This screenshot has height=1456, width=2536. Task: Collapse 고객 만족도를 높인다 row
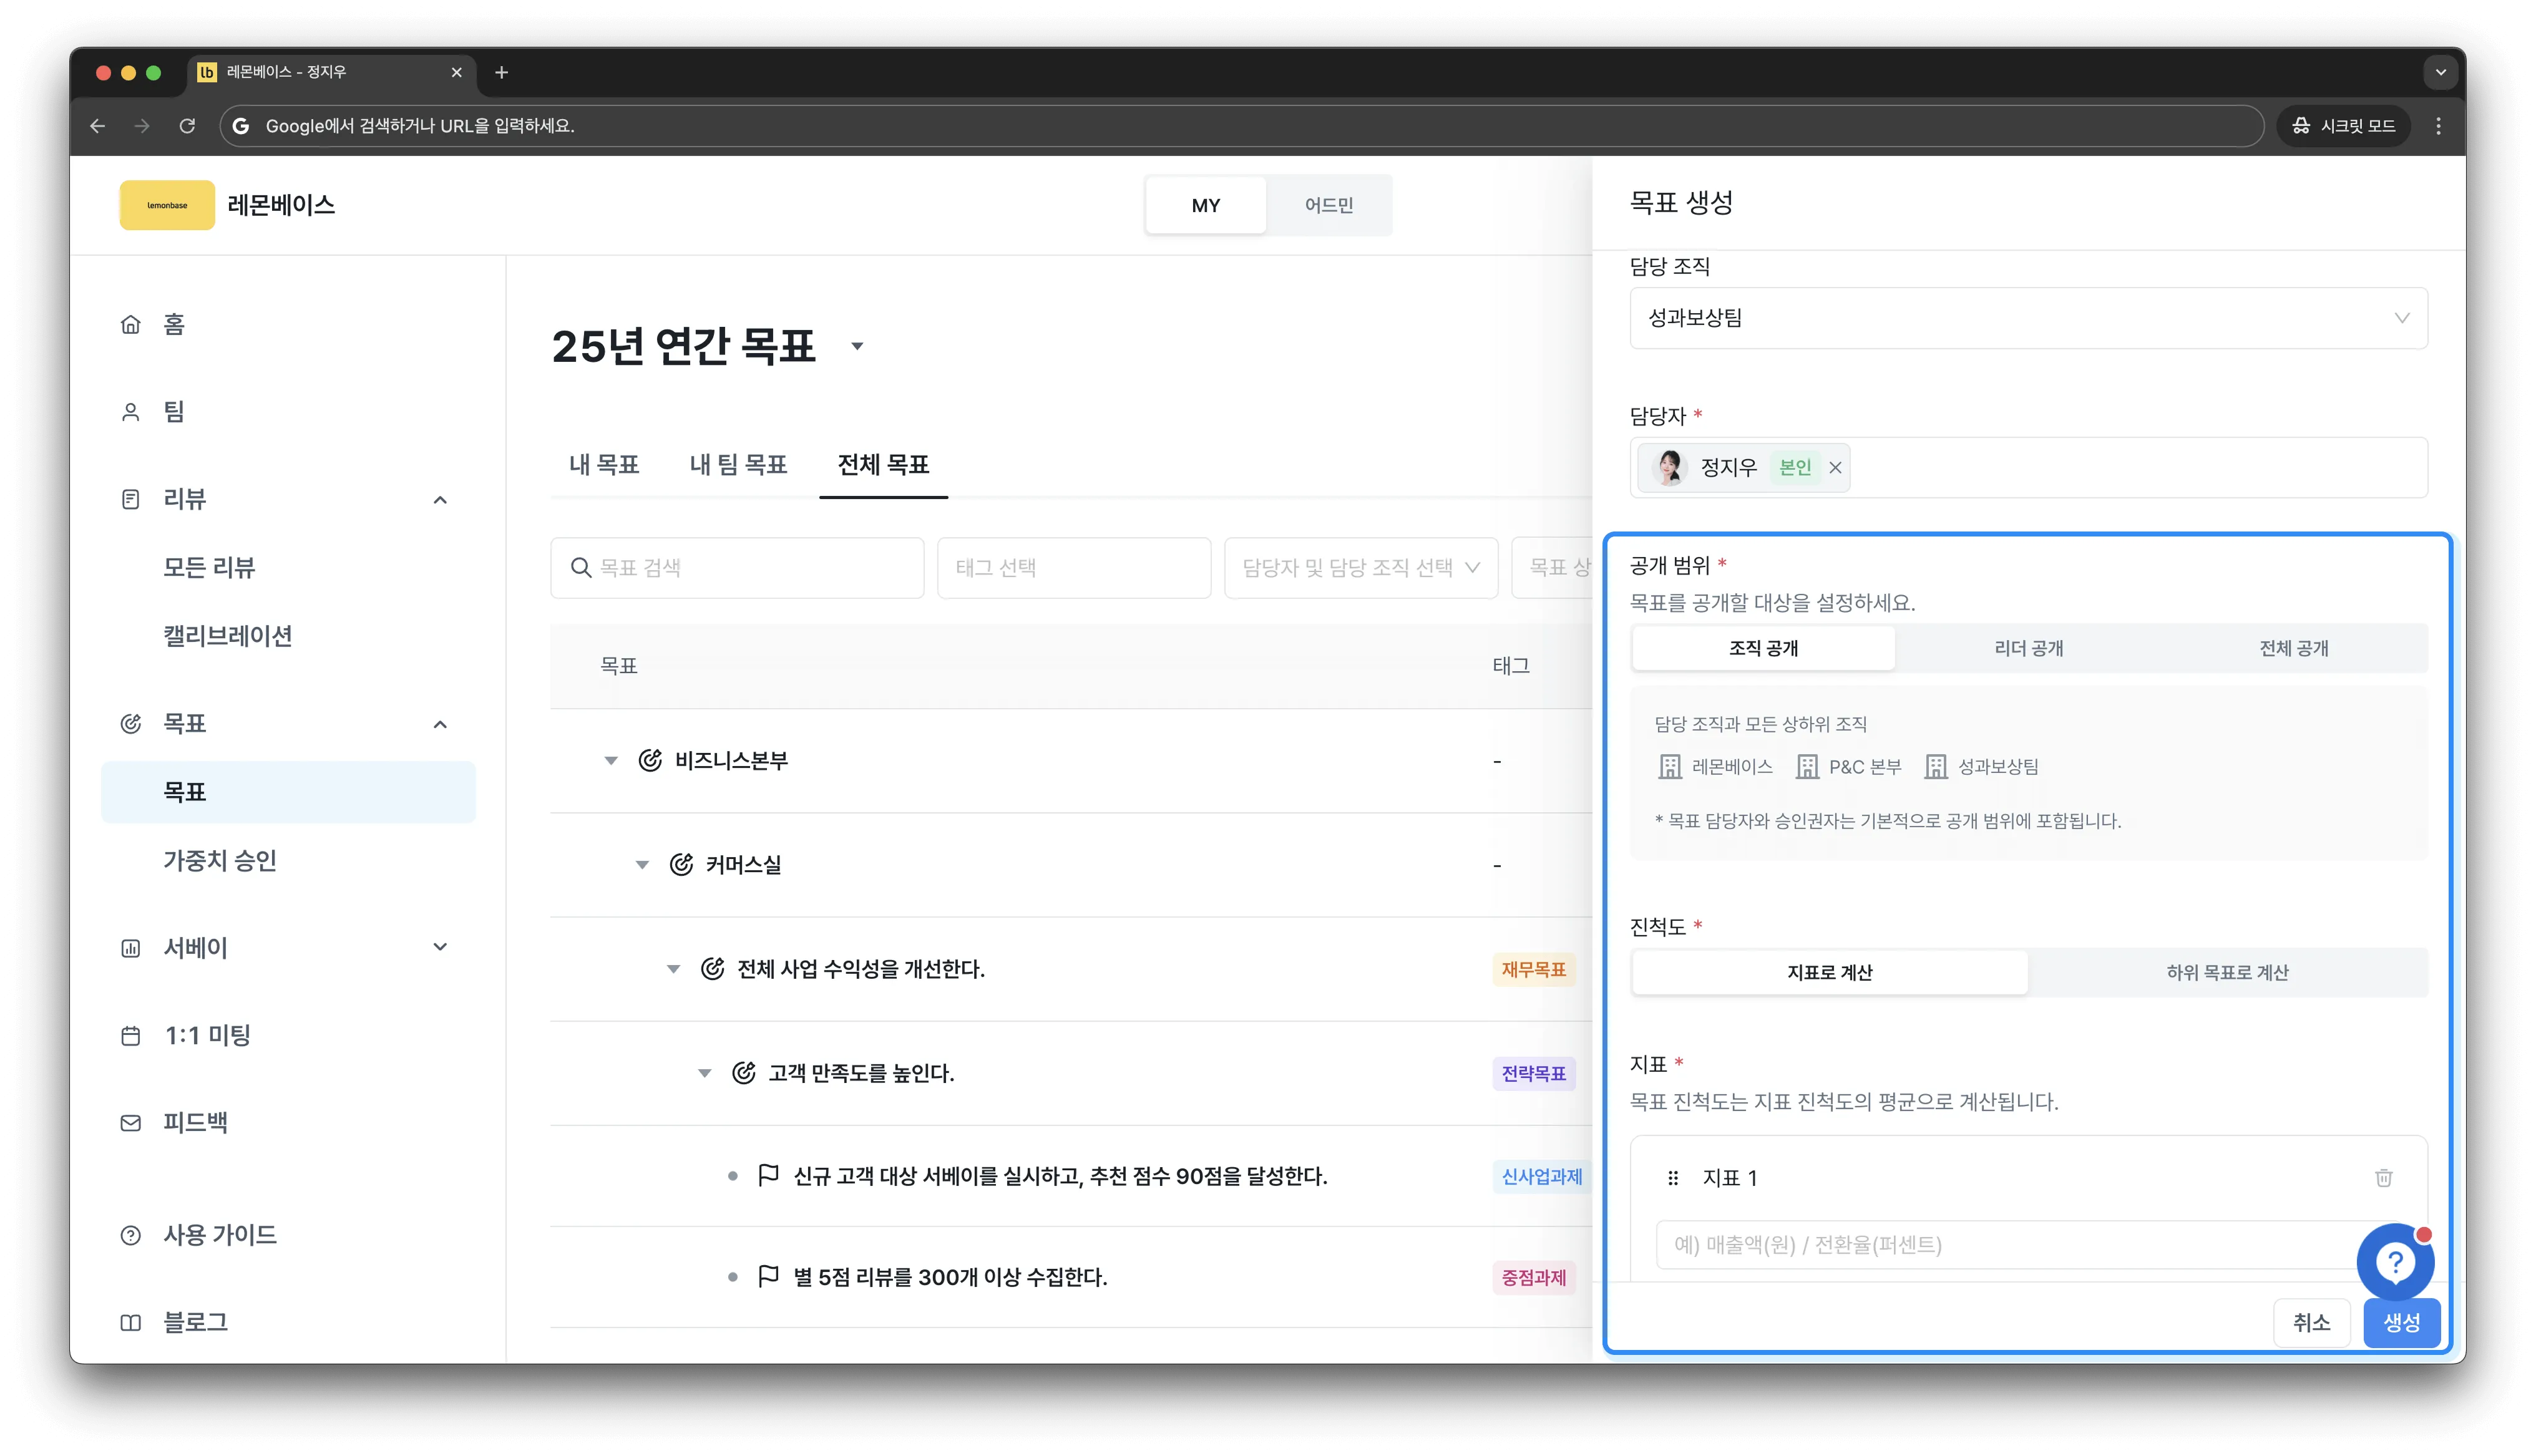coord(705,1073)
